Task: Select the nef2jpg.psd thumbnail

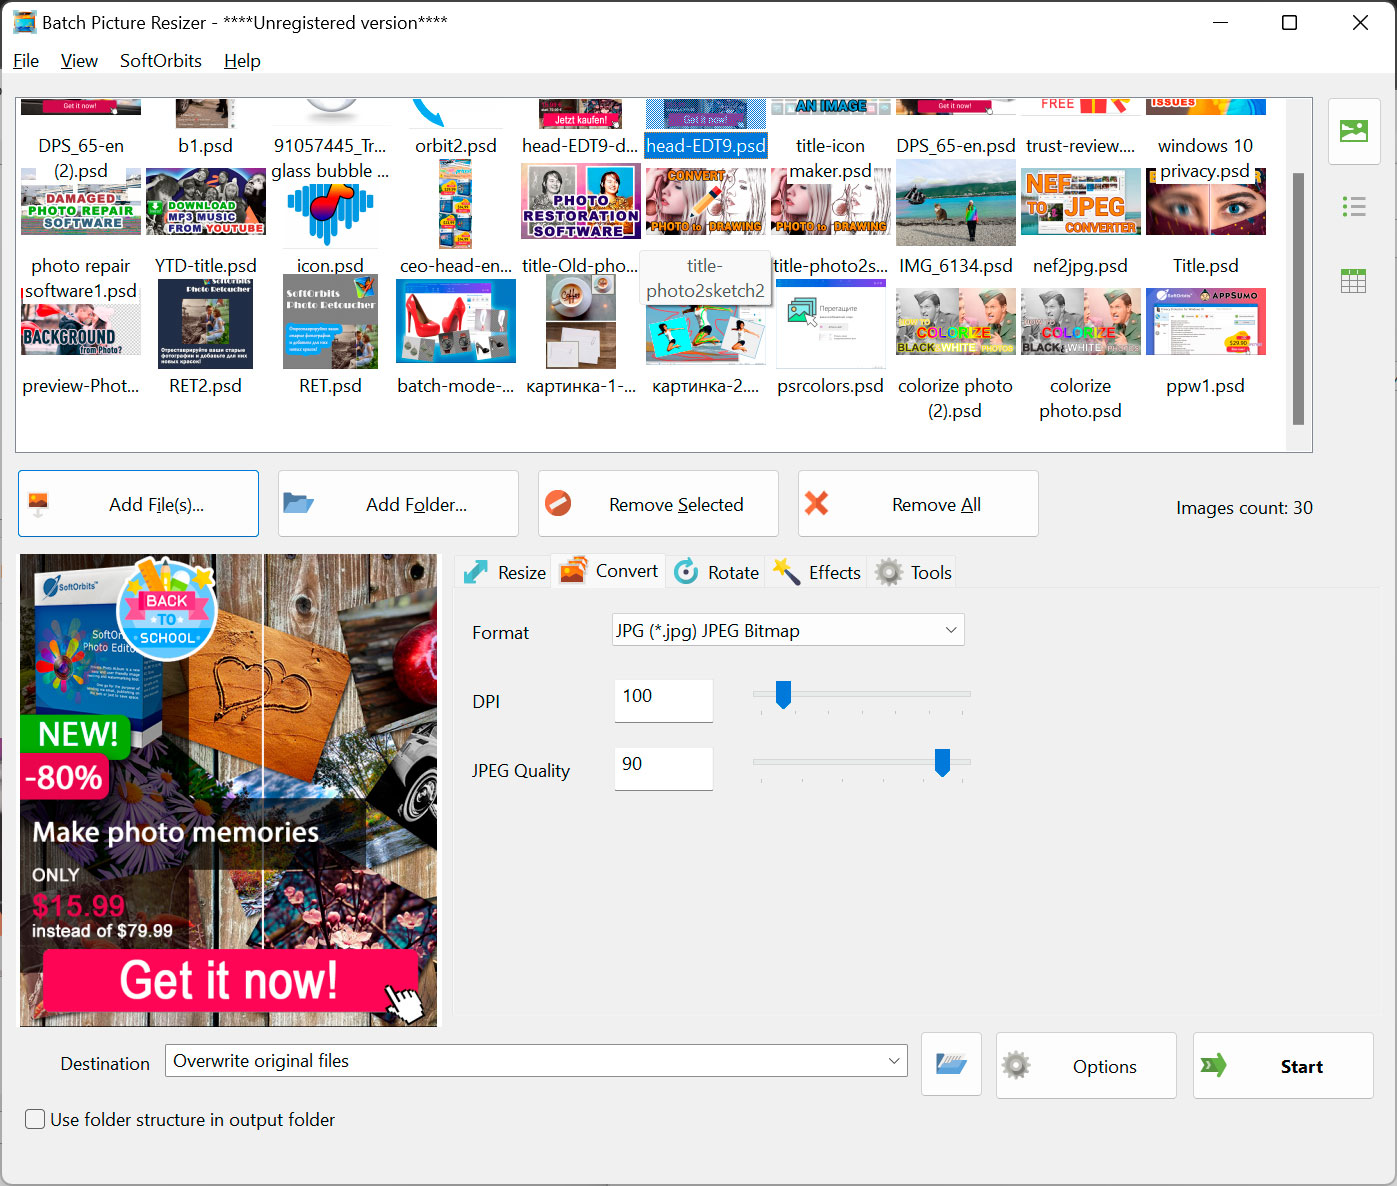Action: tap(1080, 202)
